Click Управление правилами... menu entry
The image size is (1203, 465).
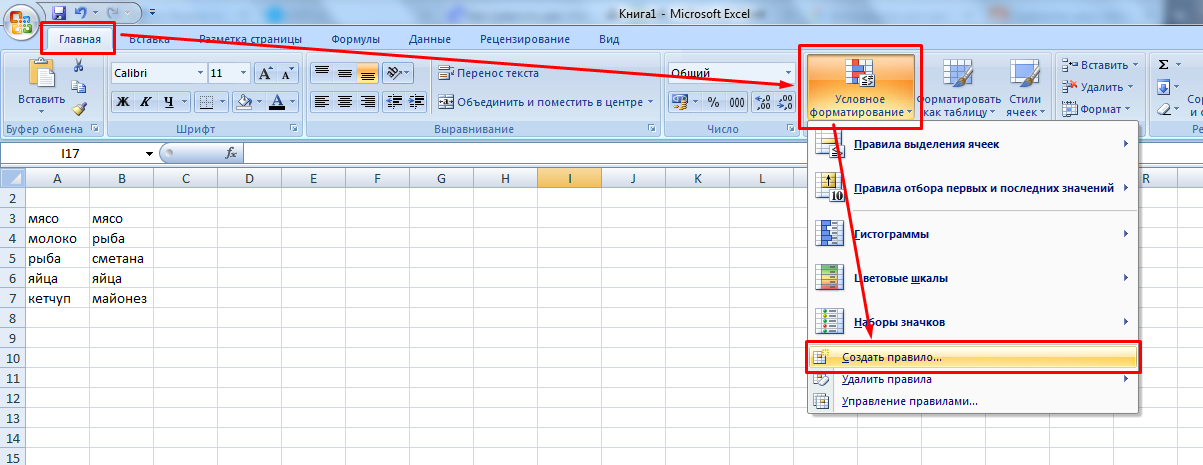(x=909, y=401)
